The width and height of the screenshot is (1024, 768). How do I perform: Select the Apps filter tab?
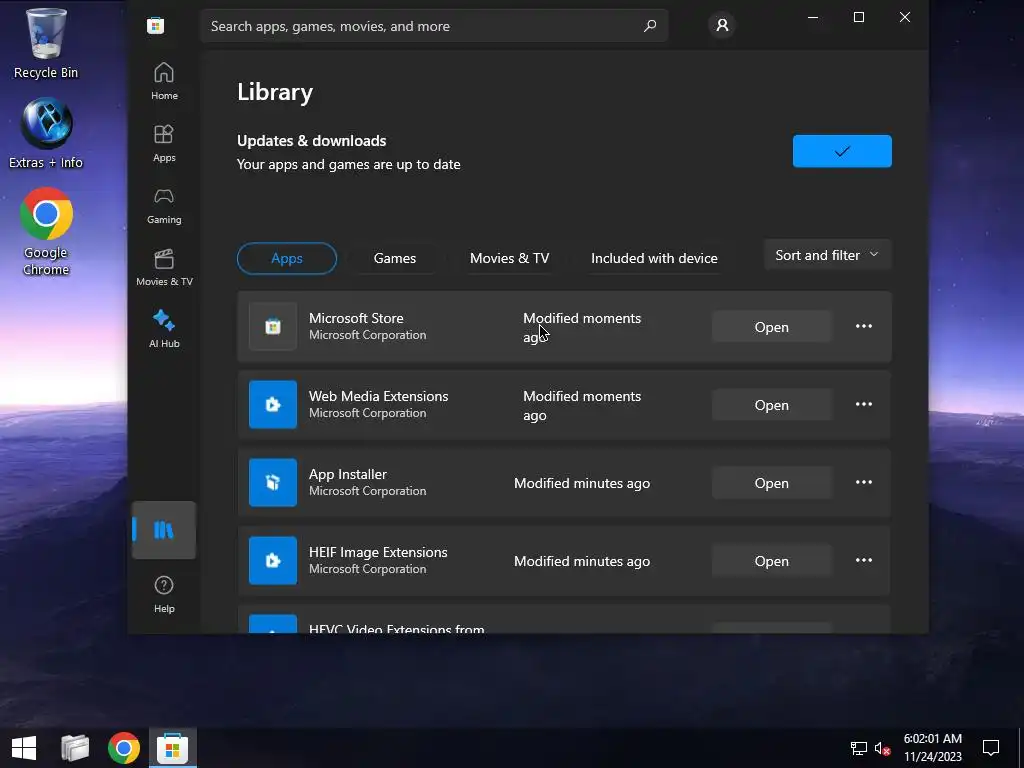[287, 259]
